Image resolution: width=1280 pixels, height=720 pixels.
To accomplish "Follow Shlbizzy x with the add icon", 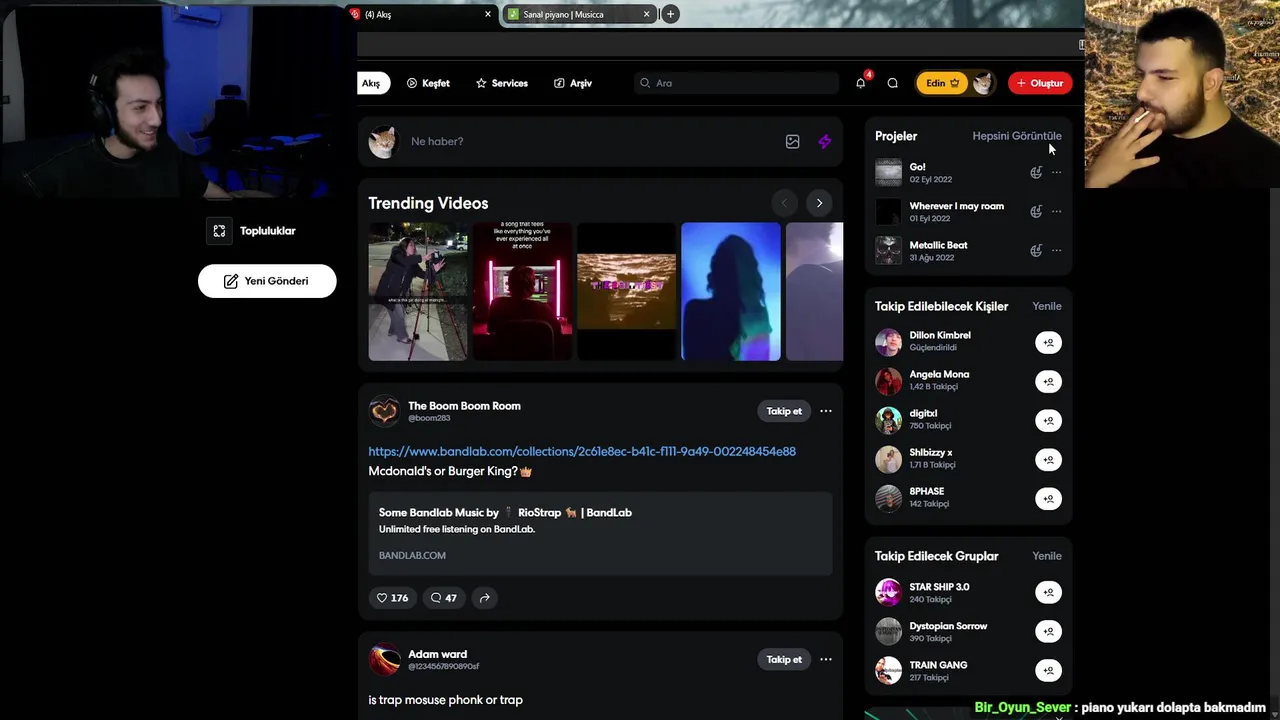I will [1048, 460].
